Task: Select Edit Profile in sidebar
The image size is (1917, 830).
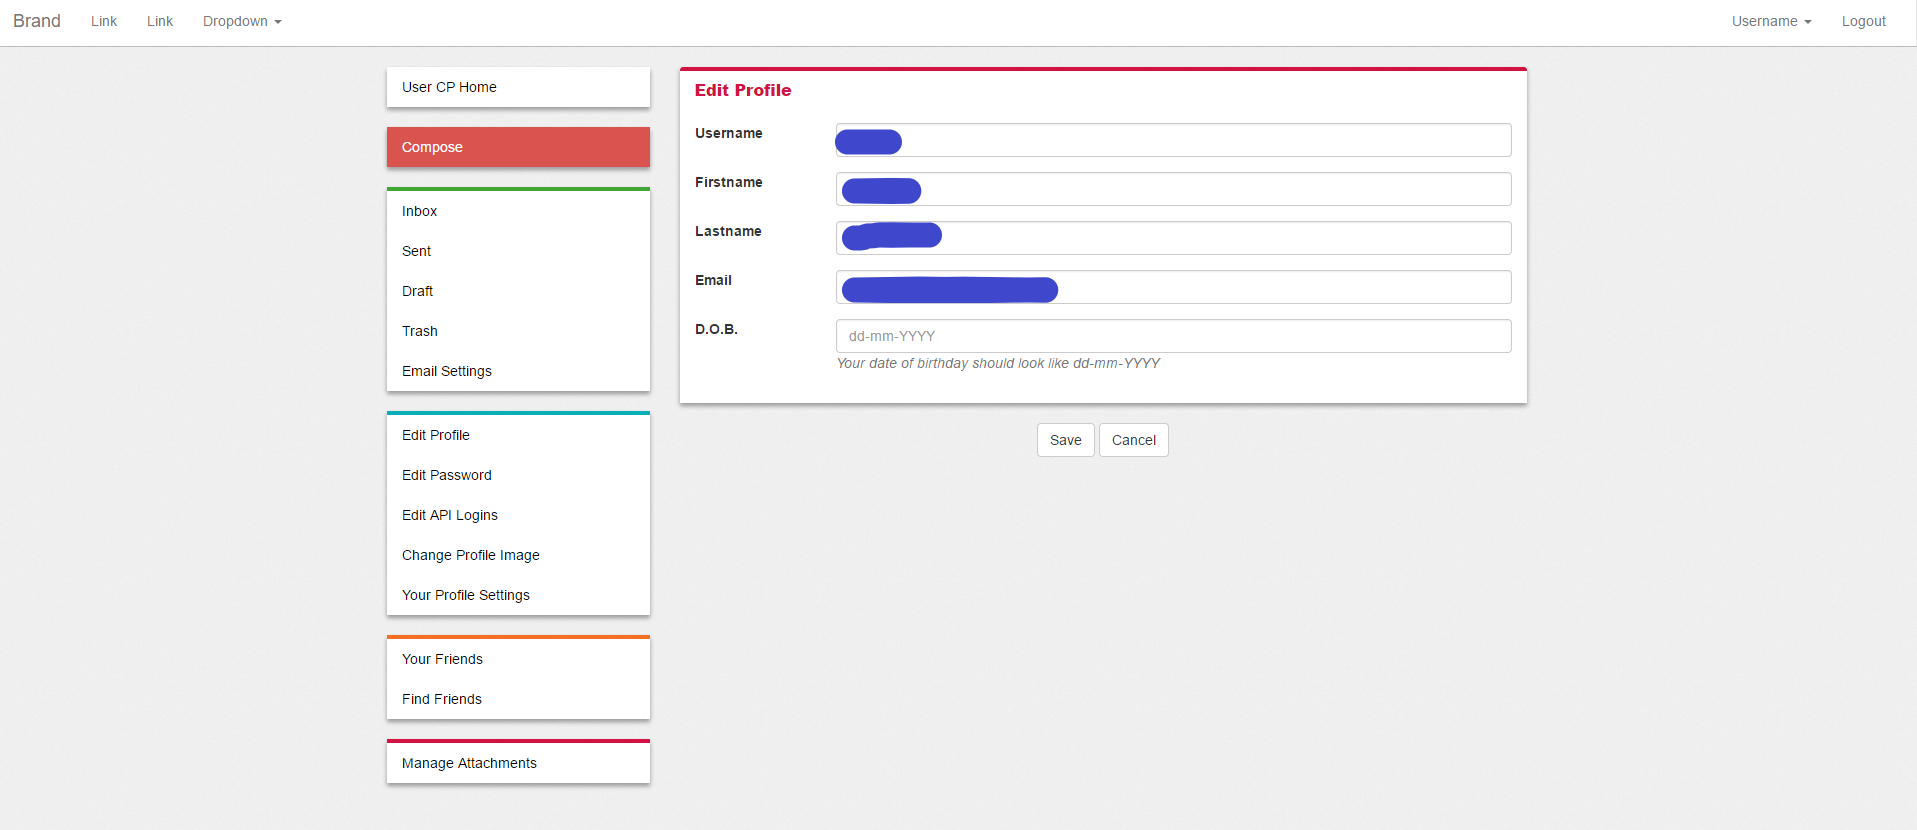Action: coord(518,435)
